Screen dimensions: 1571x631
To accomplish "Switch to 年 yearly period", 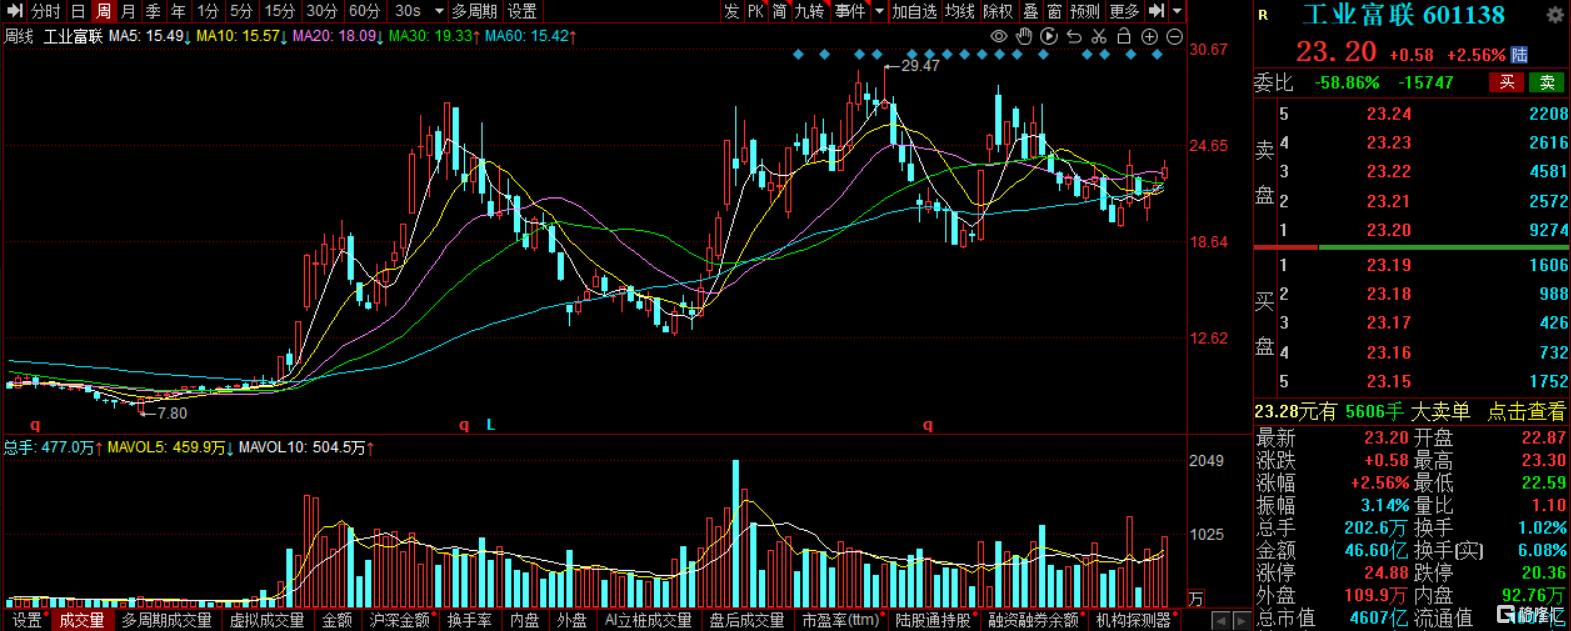I will [x=178, y=11].
